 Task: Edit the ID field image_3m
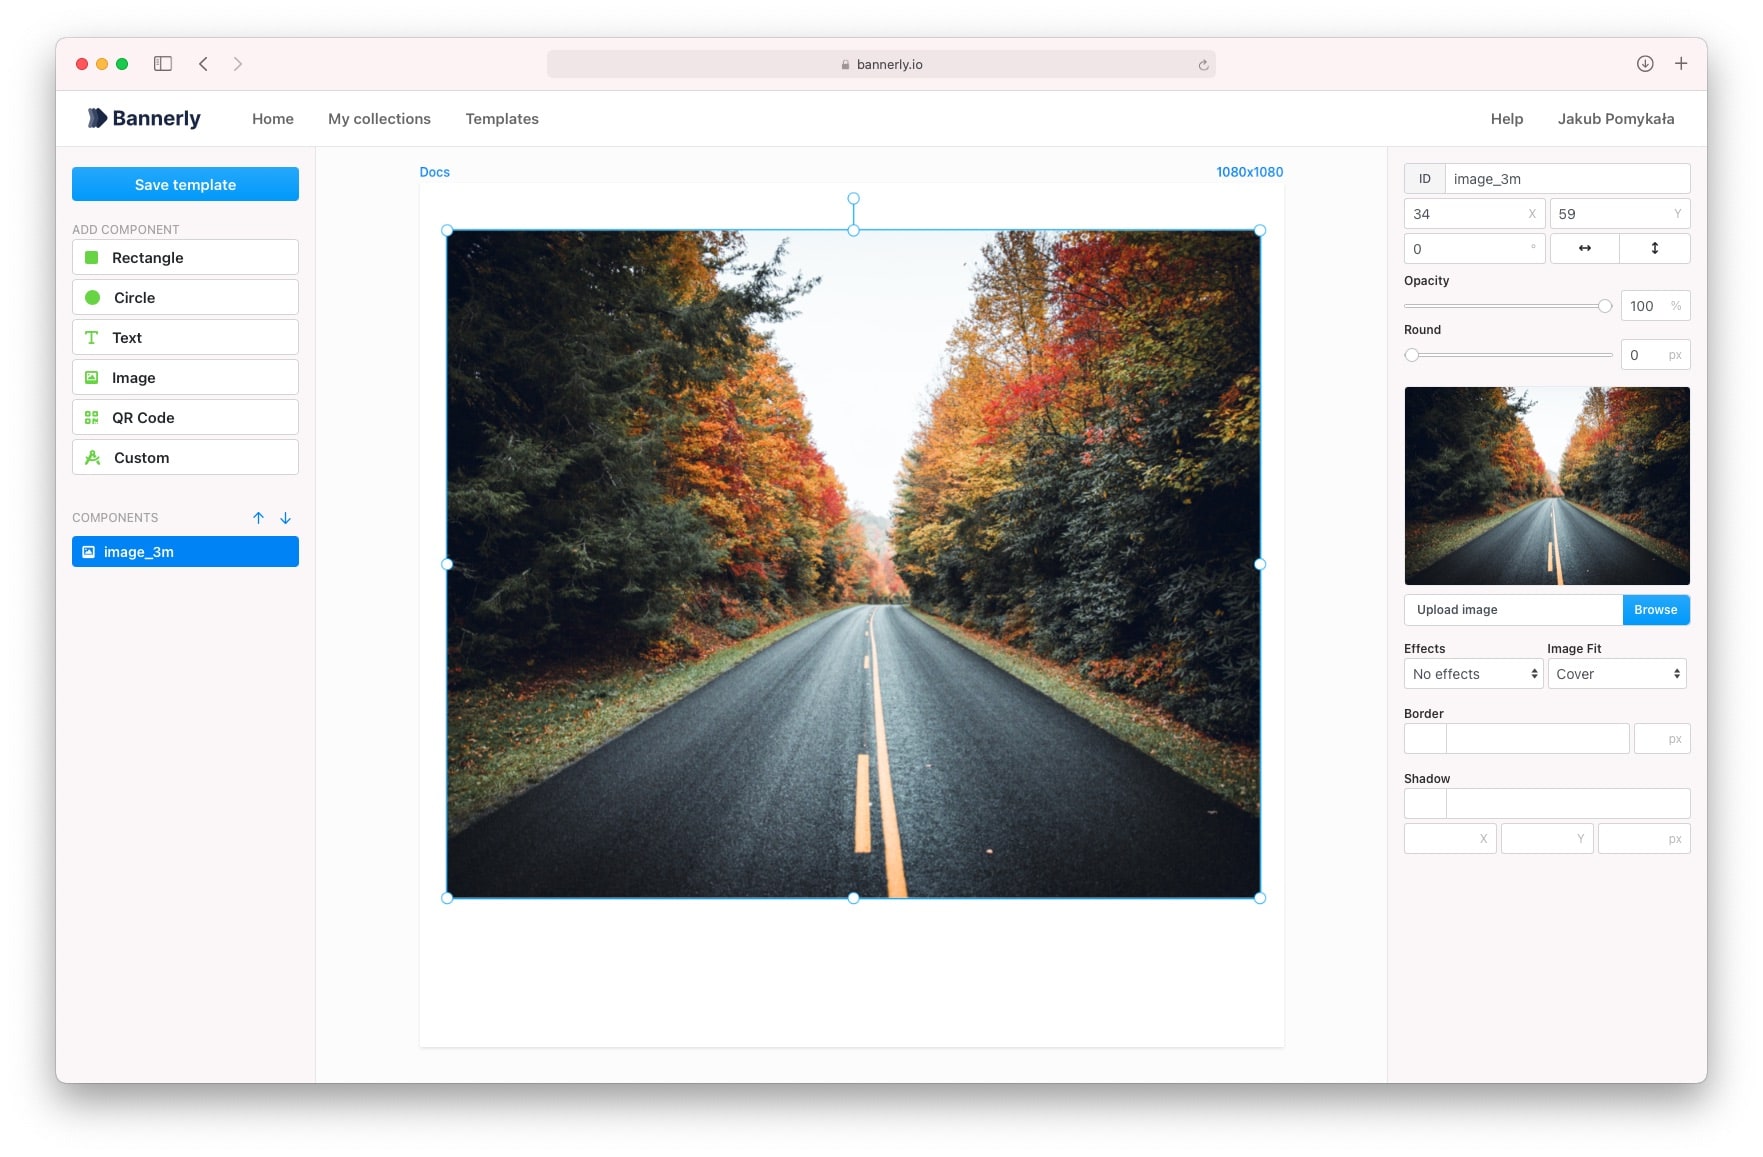coord(1567,179)
